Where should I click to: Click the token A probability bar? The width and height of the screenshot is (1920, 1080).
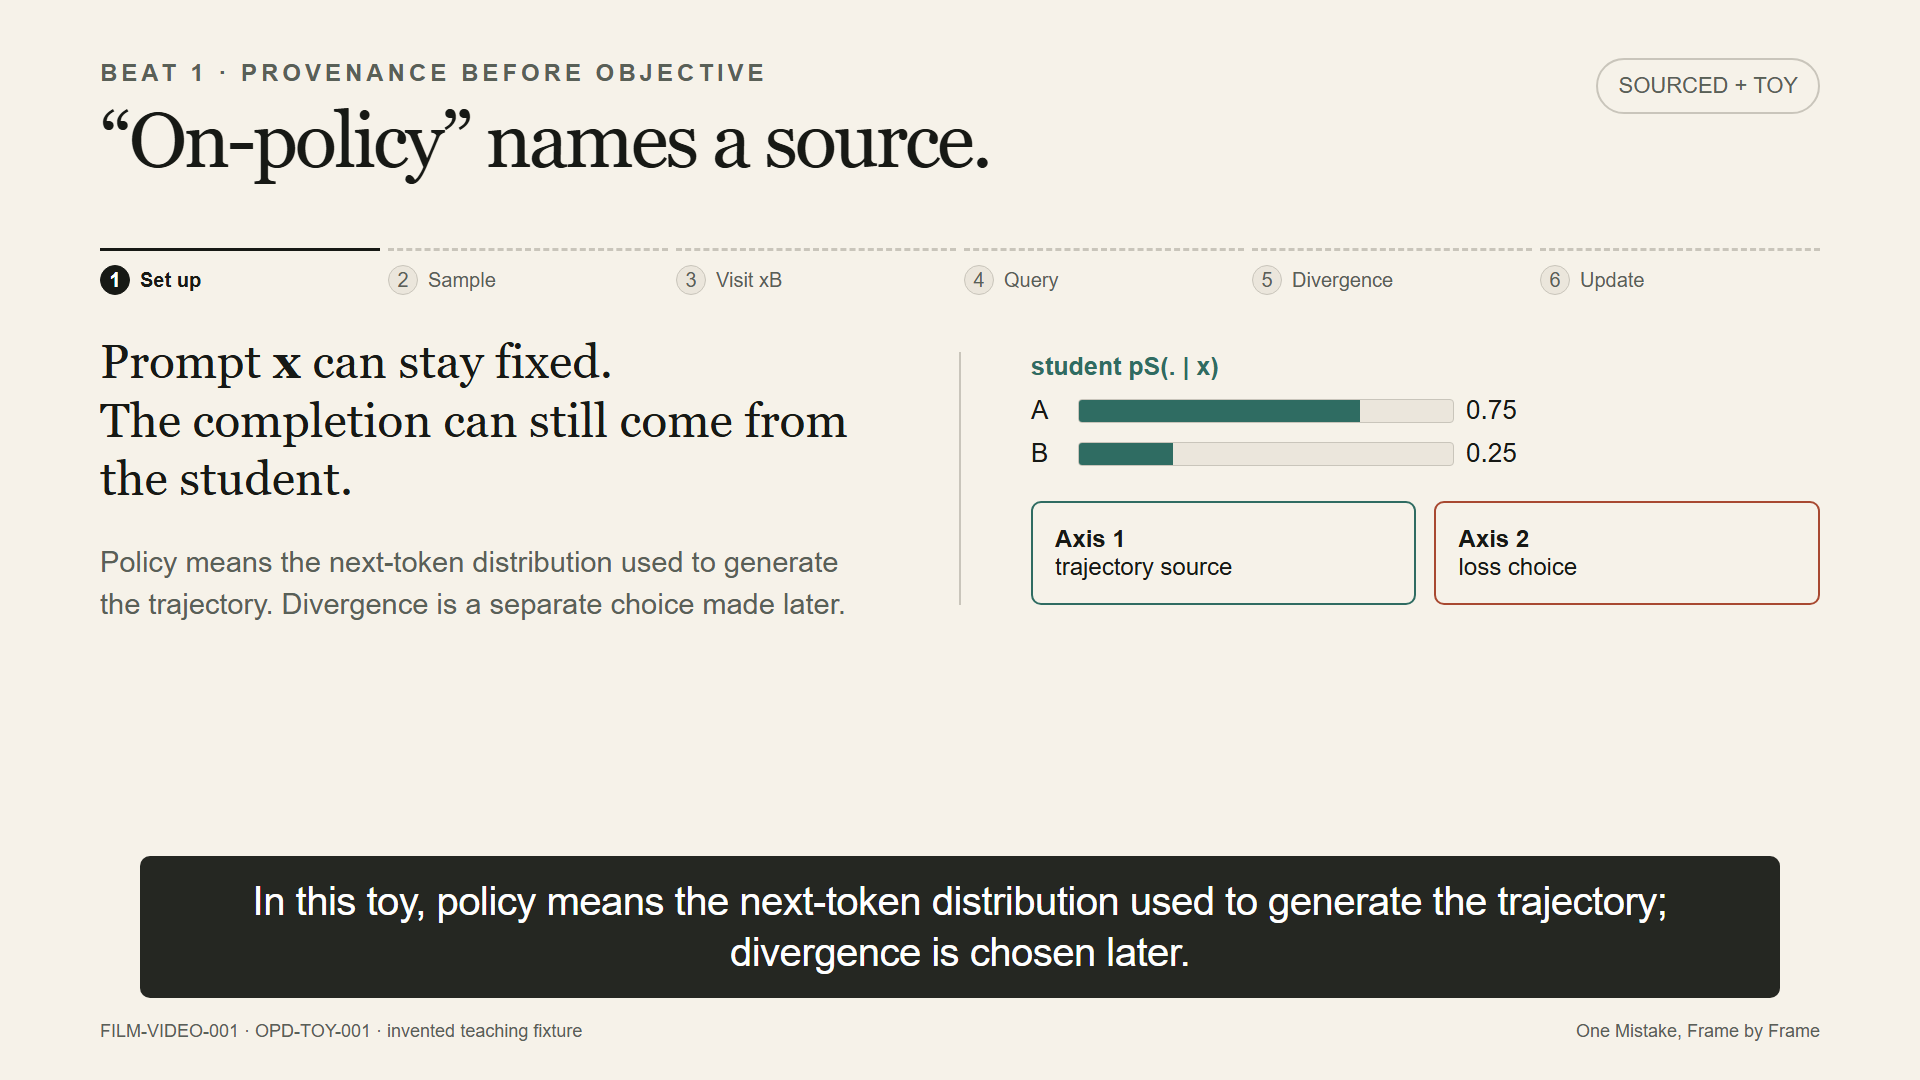point(1266,411)
